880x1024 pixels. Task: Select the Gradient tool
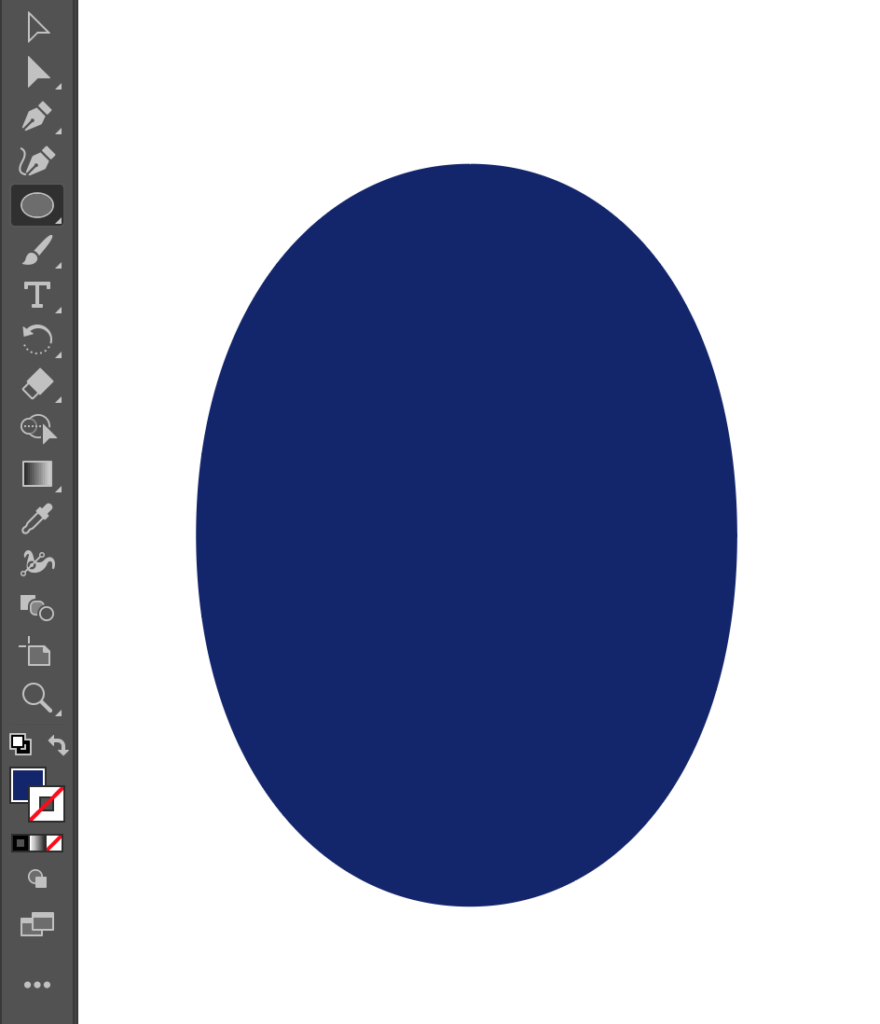coord(37,473)
